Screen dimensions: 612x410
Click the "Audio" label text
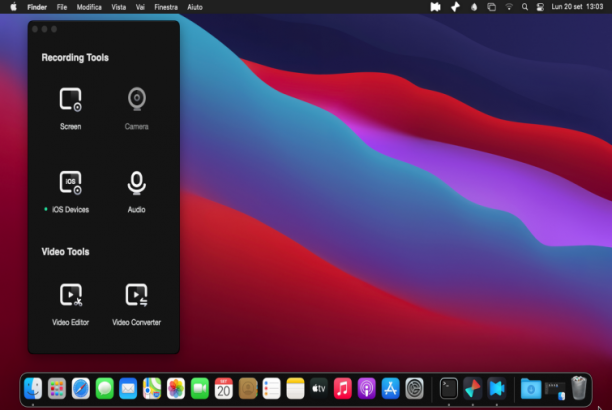(137, 210)
